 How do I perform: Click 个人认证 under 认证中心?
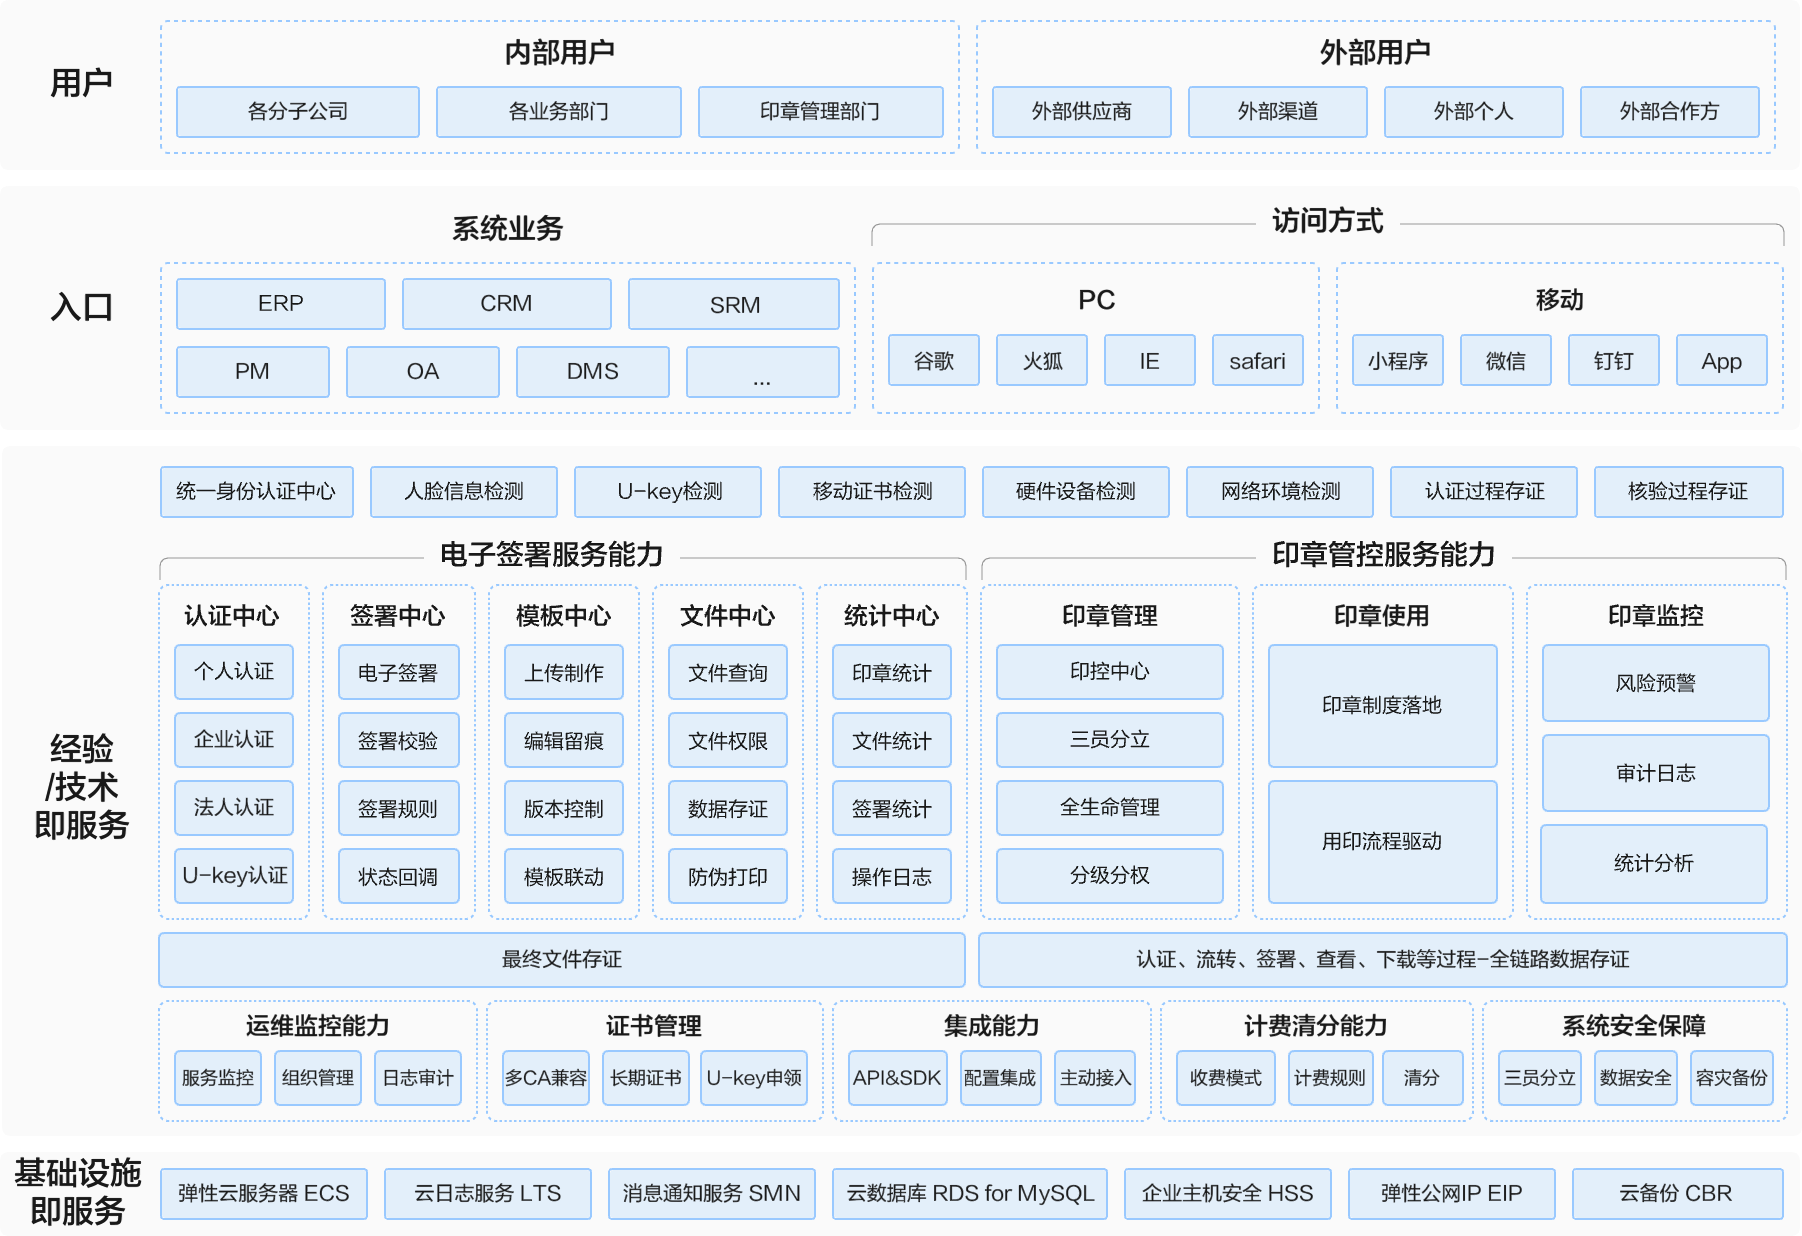pyautogui.click(x=234, y=671)
